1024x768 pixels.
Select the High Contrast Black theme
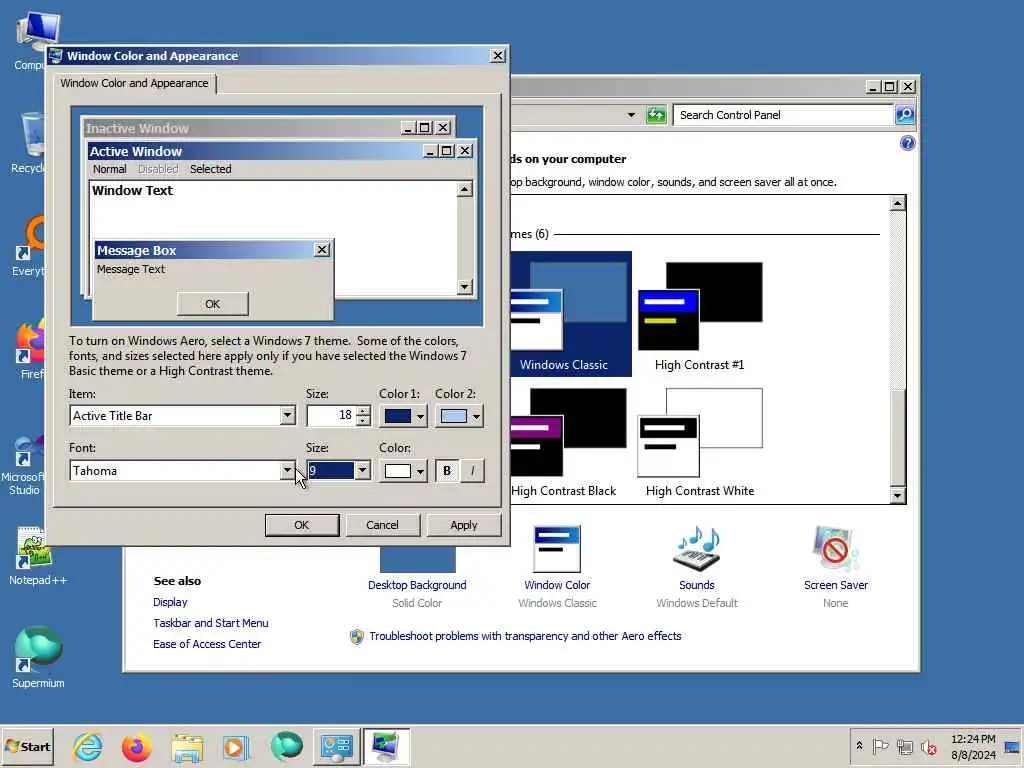click(564, 442)
